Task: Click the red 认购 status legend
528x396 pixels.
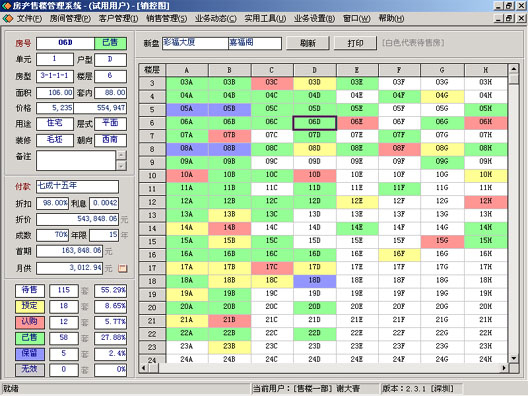Action: coord(30,322)
